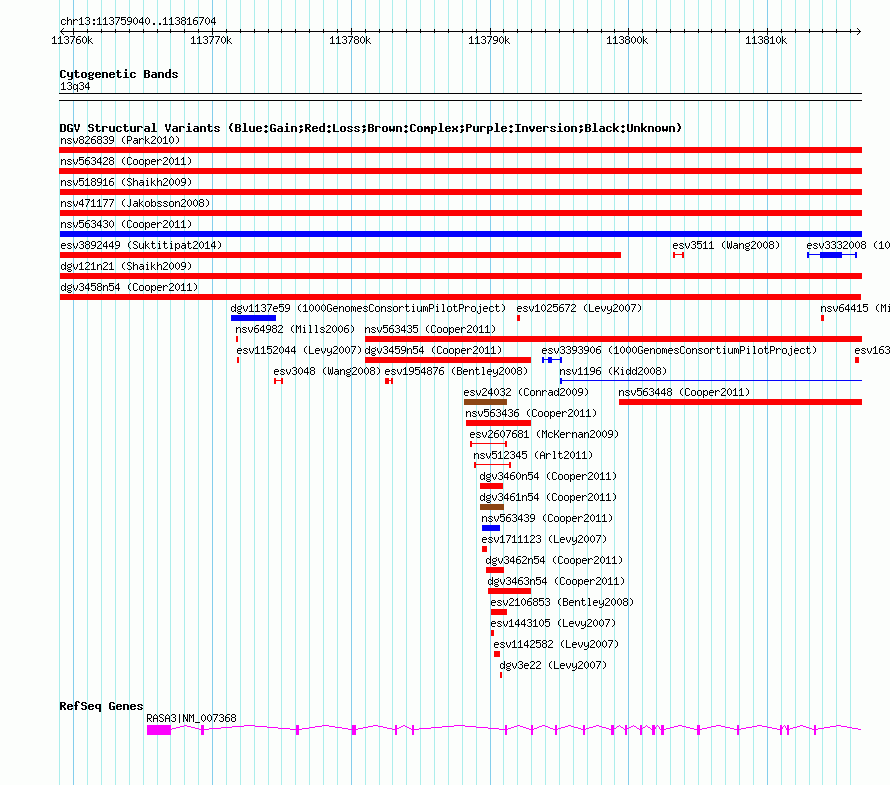The height and width of the screenshot is (785, 890).
Task: Click the 113780k ruler label
Action: tap(350, 40)
